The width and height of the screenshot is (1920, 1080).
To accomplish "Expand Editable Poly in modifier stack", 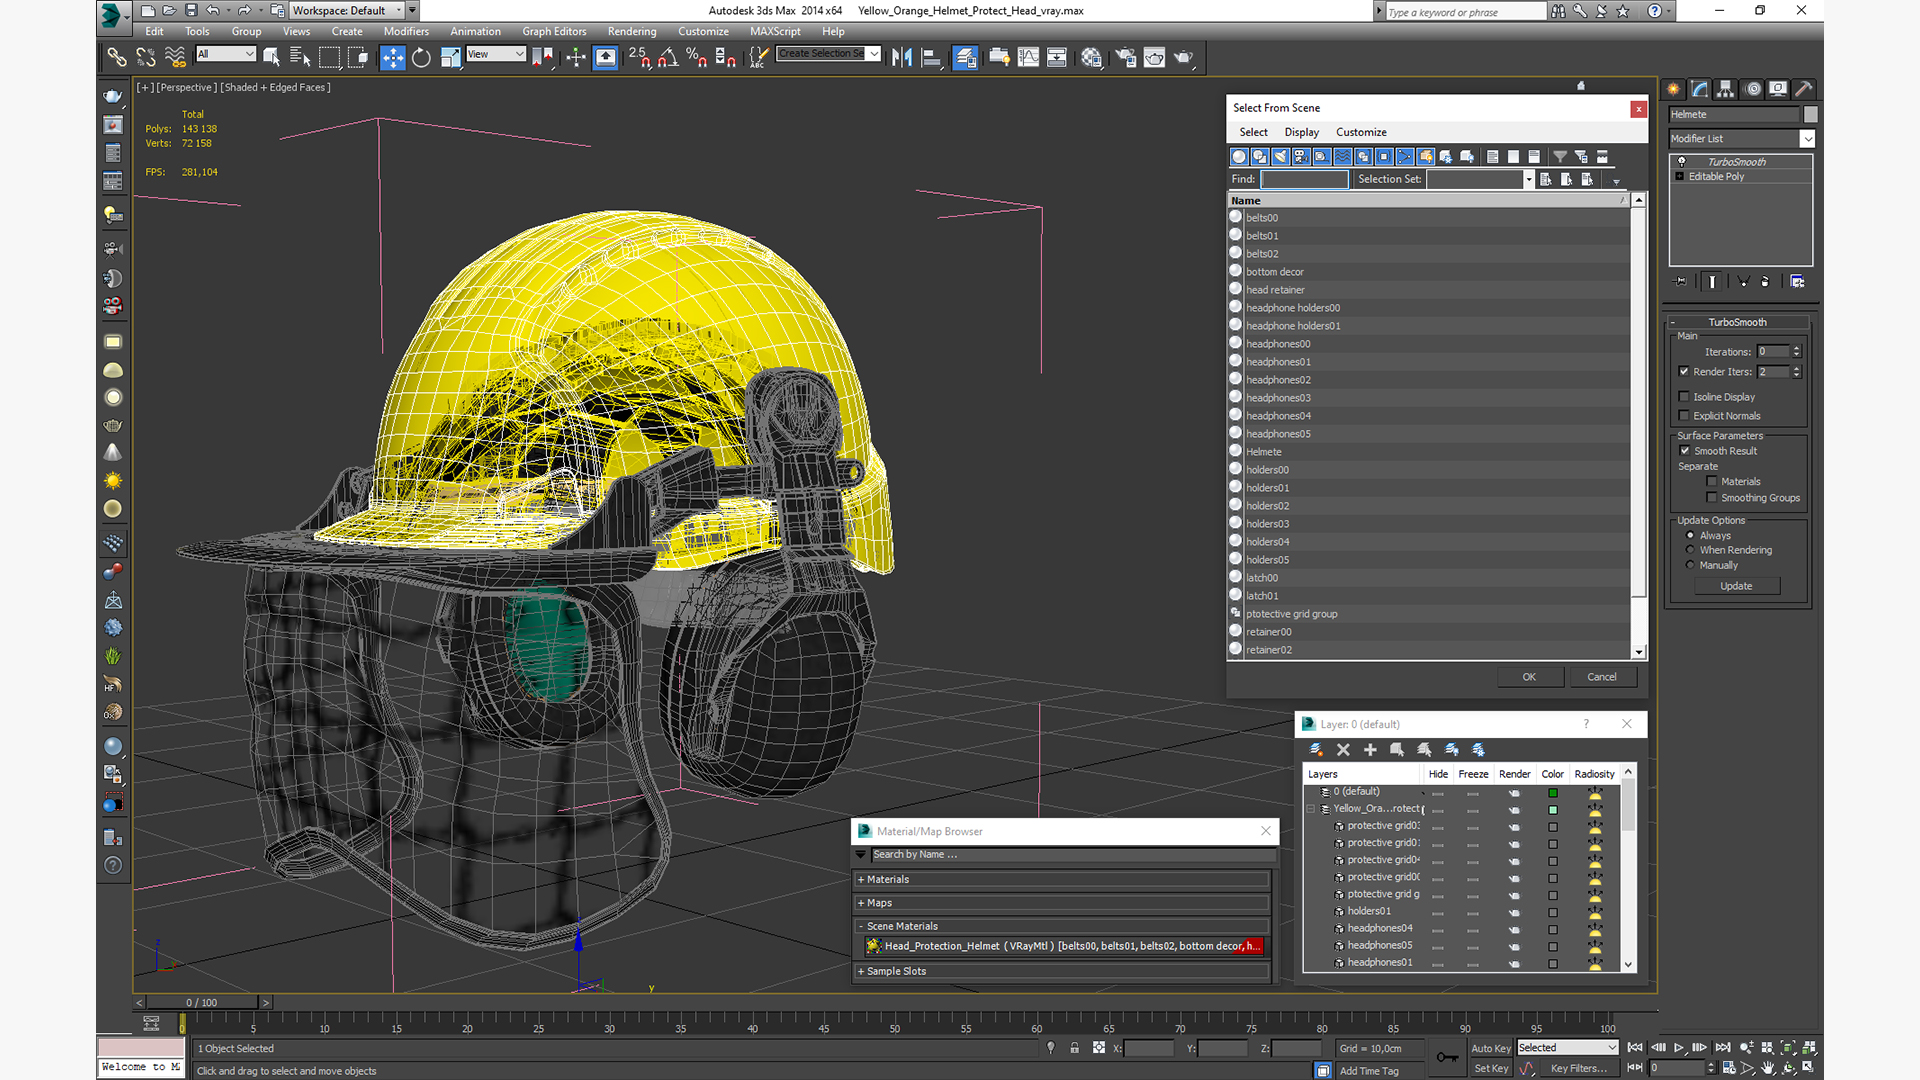I will click(1680, 177).
